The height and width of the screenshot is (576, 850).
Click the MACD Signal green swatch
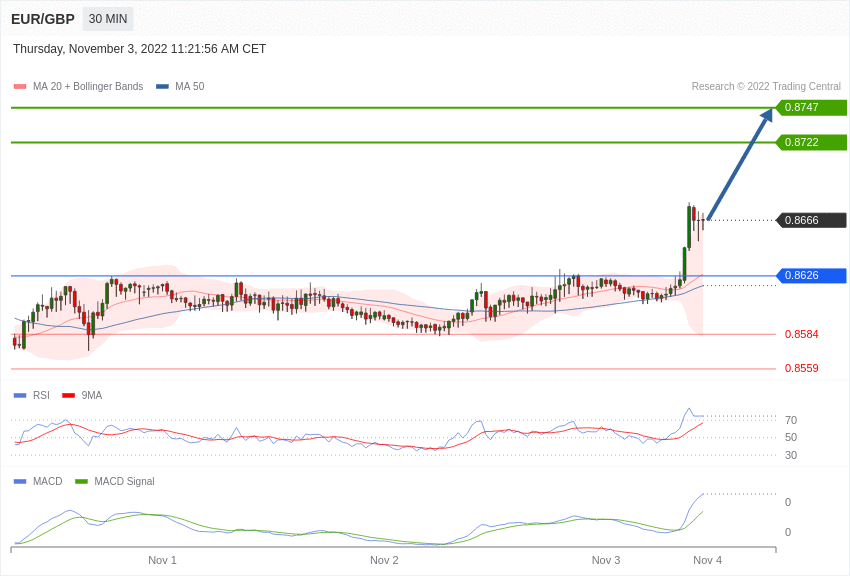(x=81, y=482)
